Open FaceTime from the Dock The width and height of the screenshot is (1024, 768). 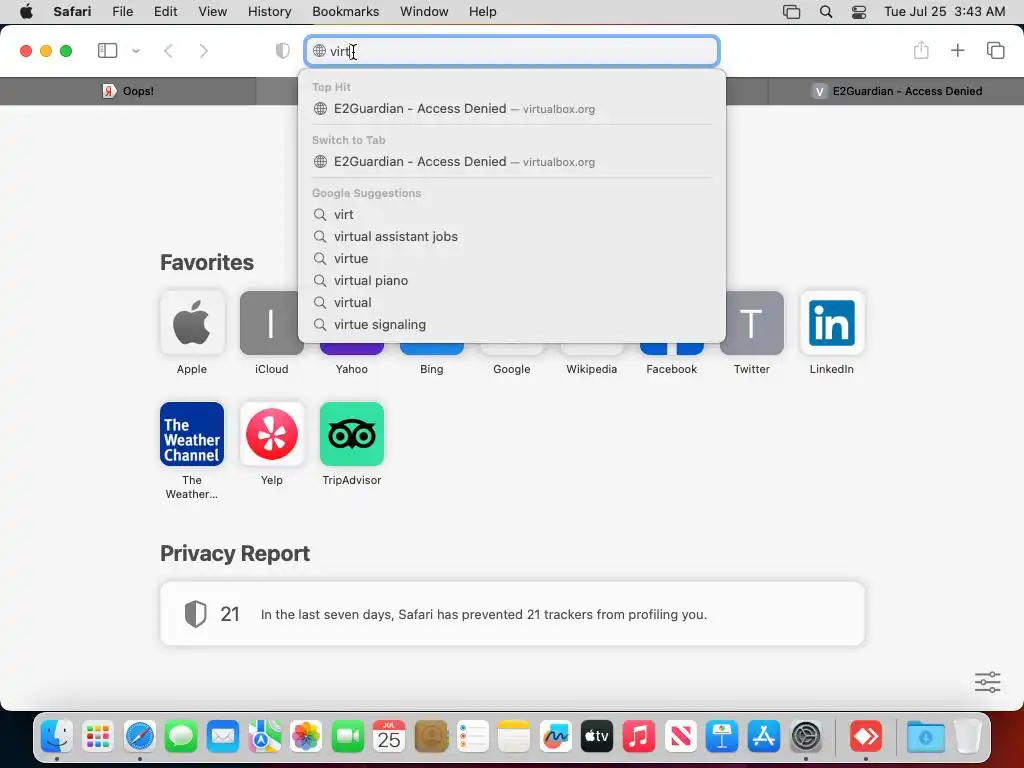click(347, 737)
